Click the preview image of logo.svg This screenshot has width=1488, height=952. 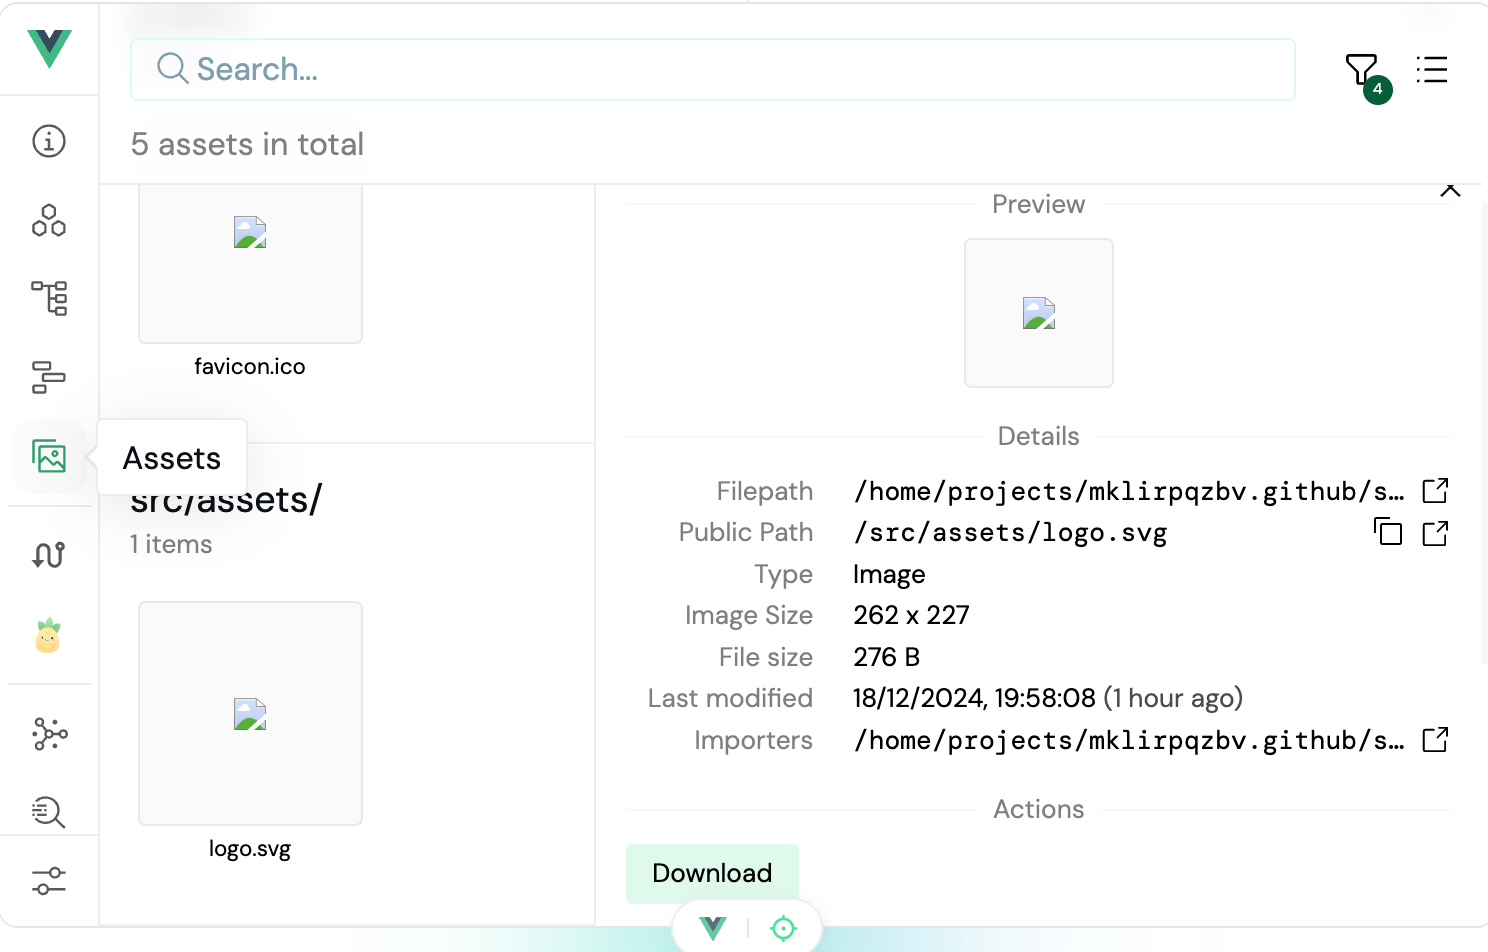click(x=1039, y=313)
